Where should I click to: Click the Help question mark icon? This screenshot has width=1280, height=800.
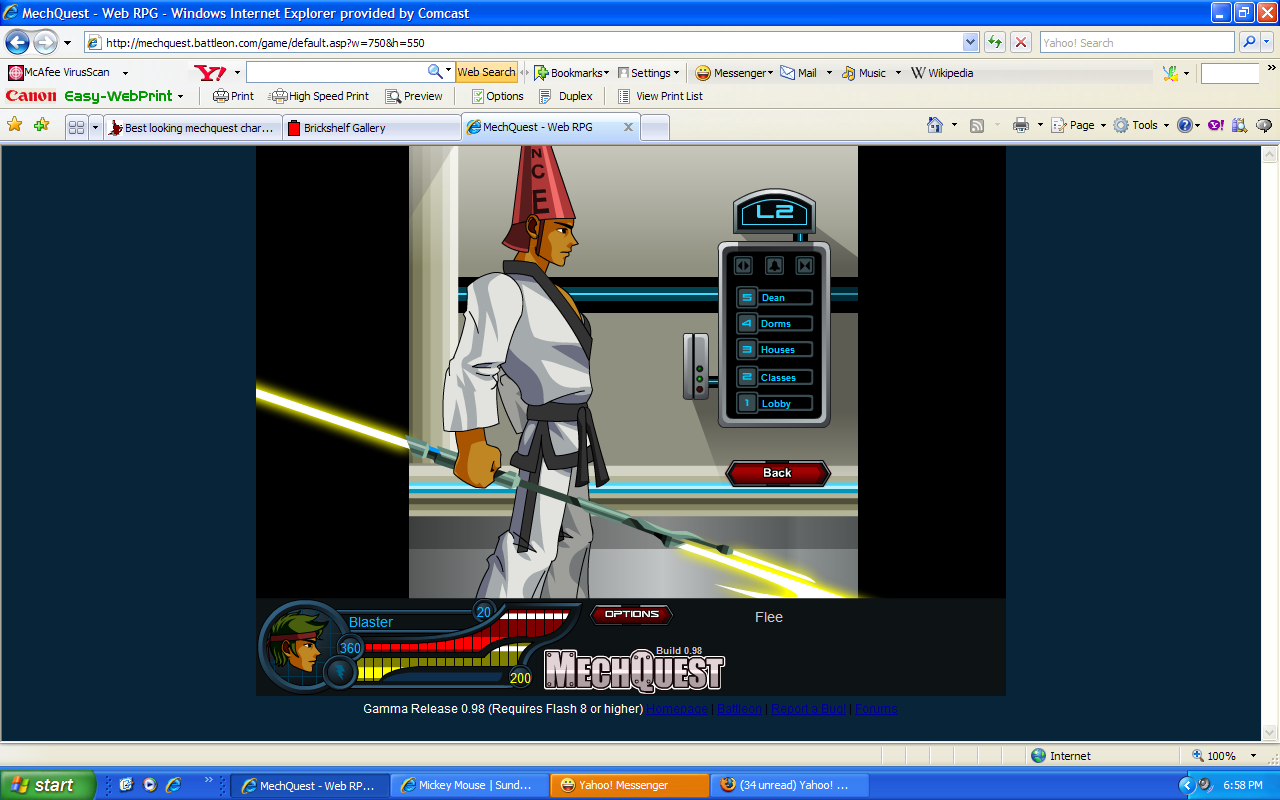(x=1184, y=125)
